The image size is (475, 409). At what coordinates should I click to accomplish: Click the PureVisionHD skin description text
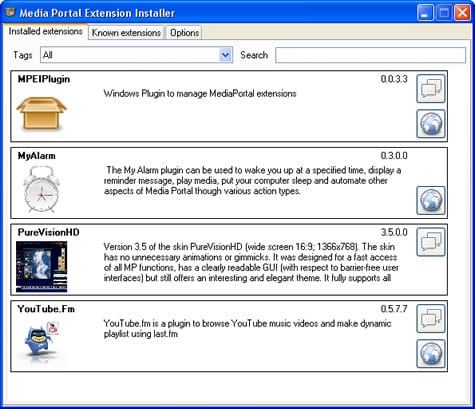(x=251, y=262)
